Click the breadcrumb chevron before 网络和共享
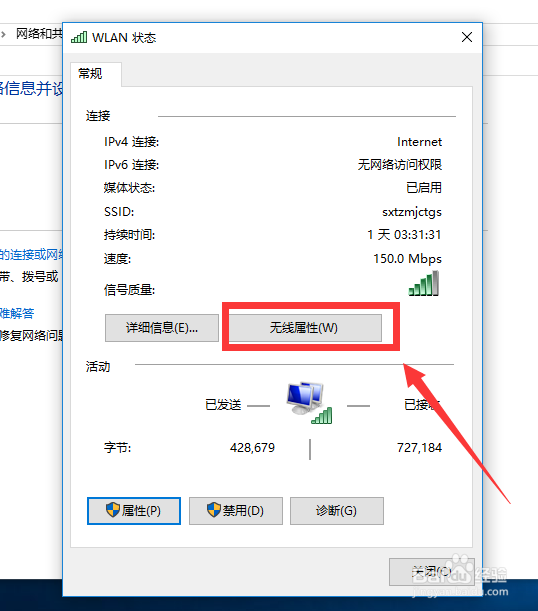 click(x=4, y=34)
